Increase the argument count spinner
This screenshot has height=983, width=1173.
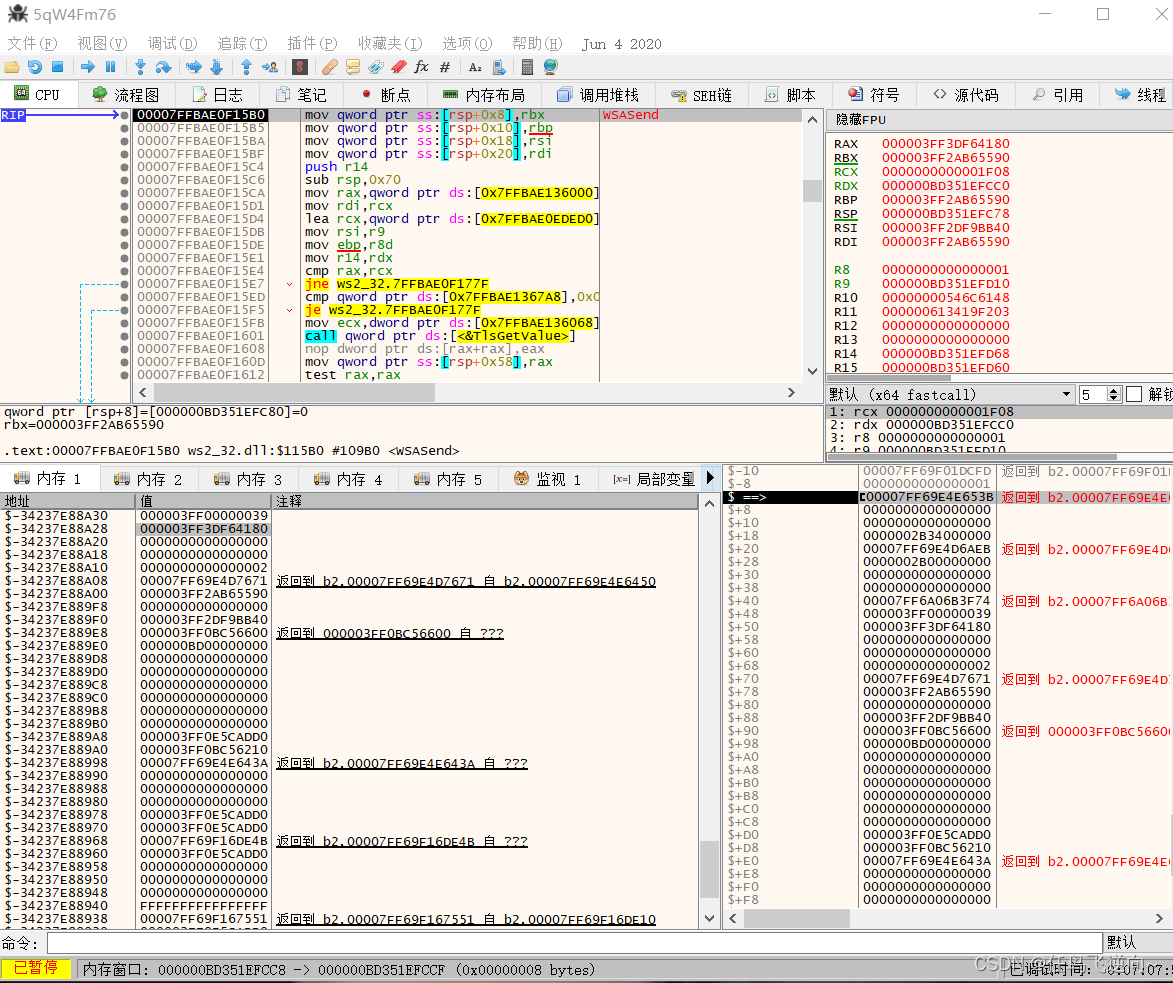tap(1113, 391)
